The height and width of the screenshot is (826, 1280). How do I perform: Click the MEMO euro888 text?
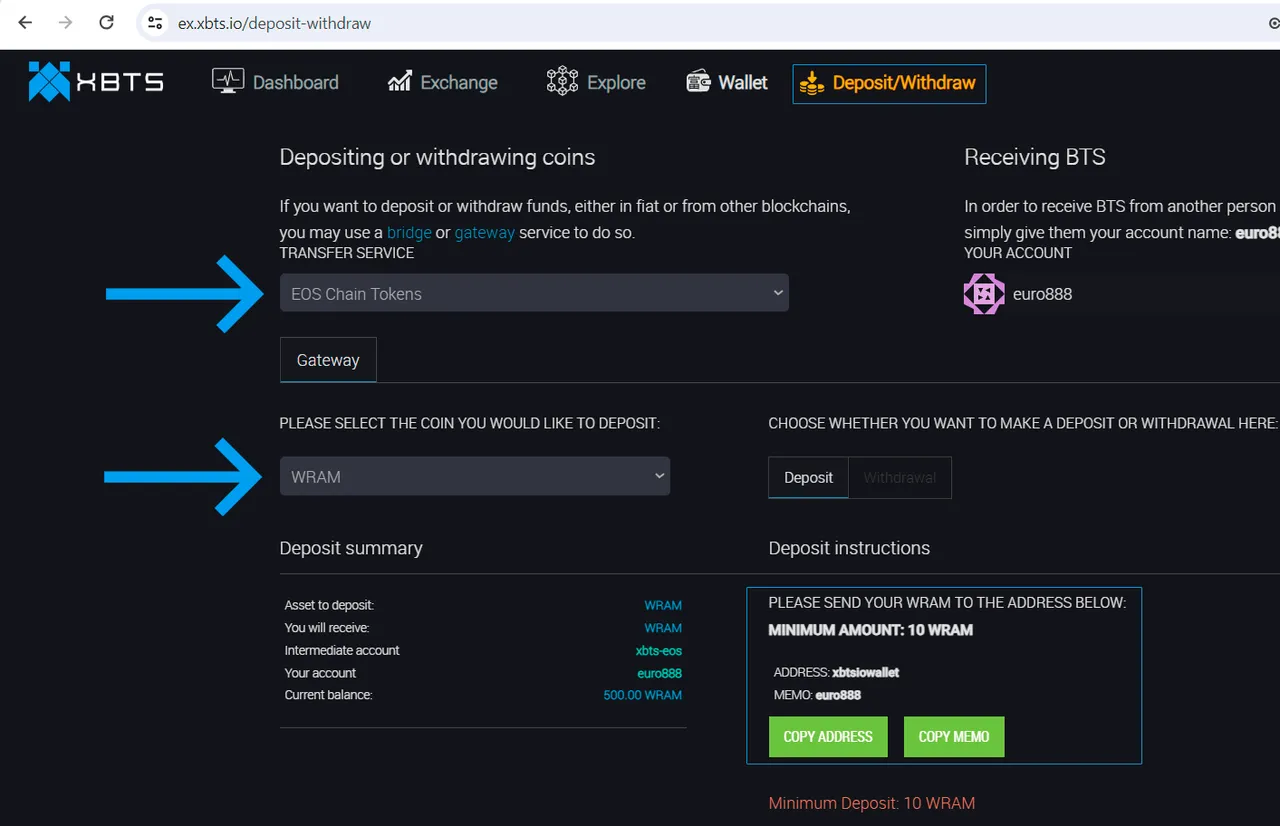coord(817,695)
